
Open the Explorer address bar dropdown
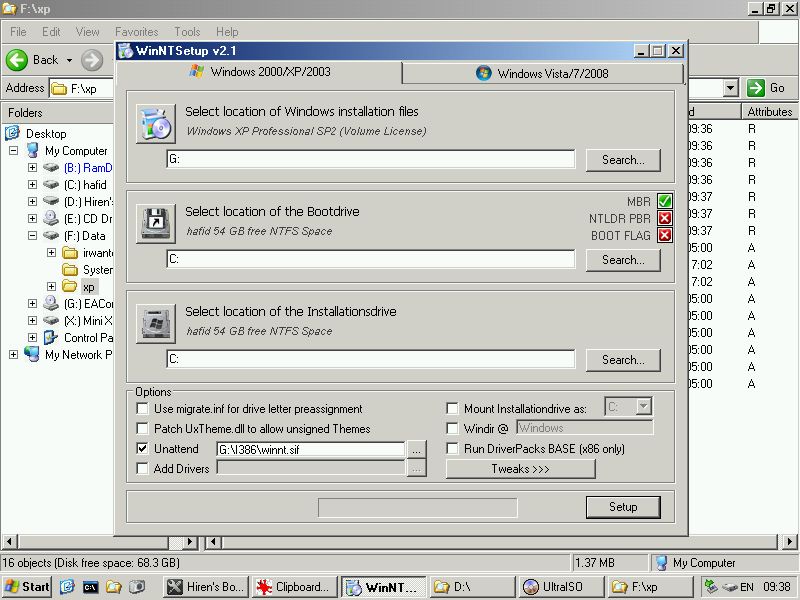click(731, 88)
